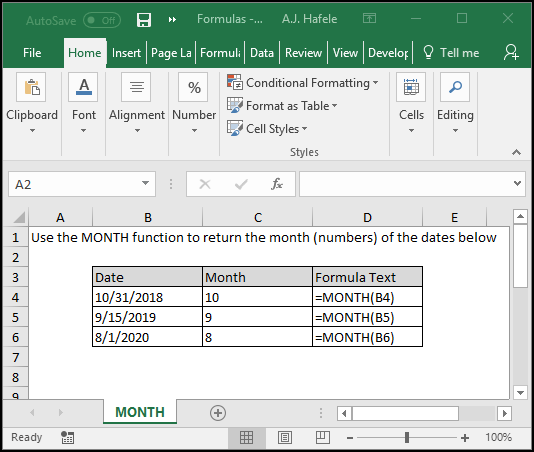534x452 pixels.
Task: Click the Tell me search box
Action: click(451, 53)
